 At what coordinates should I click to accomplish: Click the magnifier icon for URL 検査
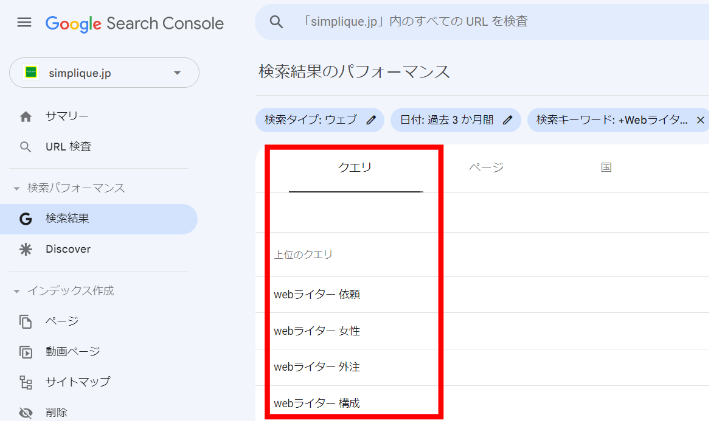[x=26, y=147]
